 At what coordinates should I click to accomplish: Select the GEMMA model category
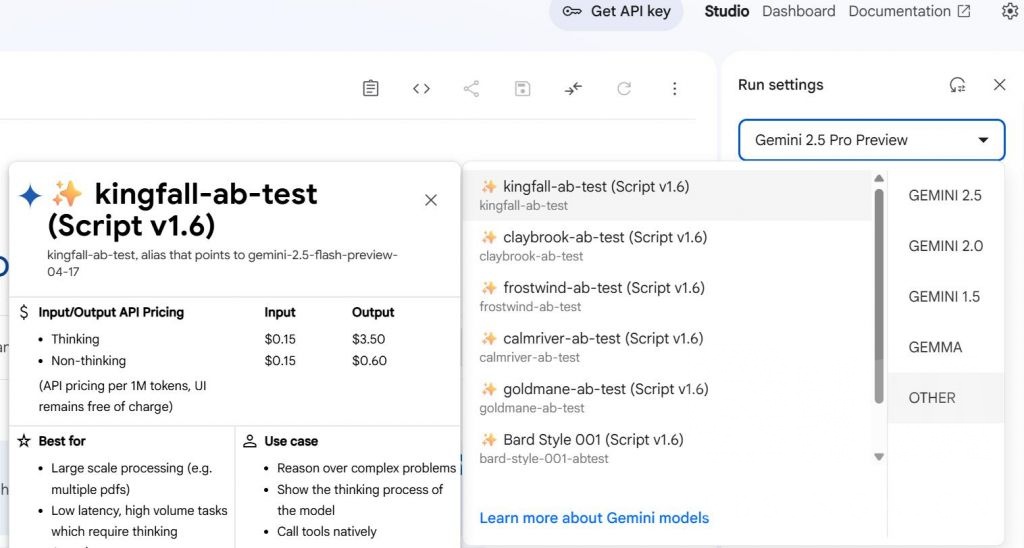935,347
